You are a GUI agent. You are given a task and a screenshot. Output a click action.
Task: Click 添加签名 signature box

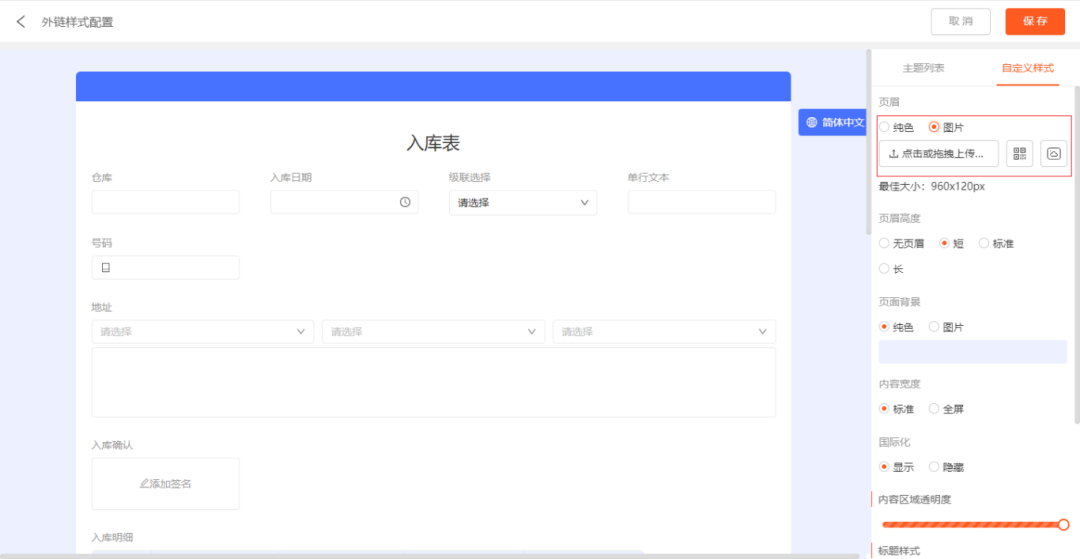click(165, 483)
